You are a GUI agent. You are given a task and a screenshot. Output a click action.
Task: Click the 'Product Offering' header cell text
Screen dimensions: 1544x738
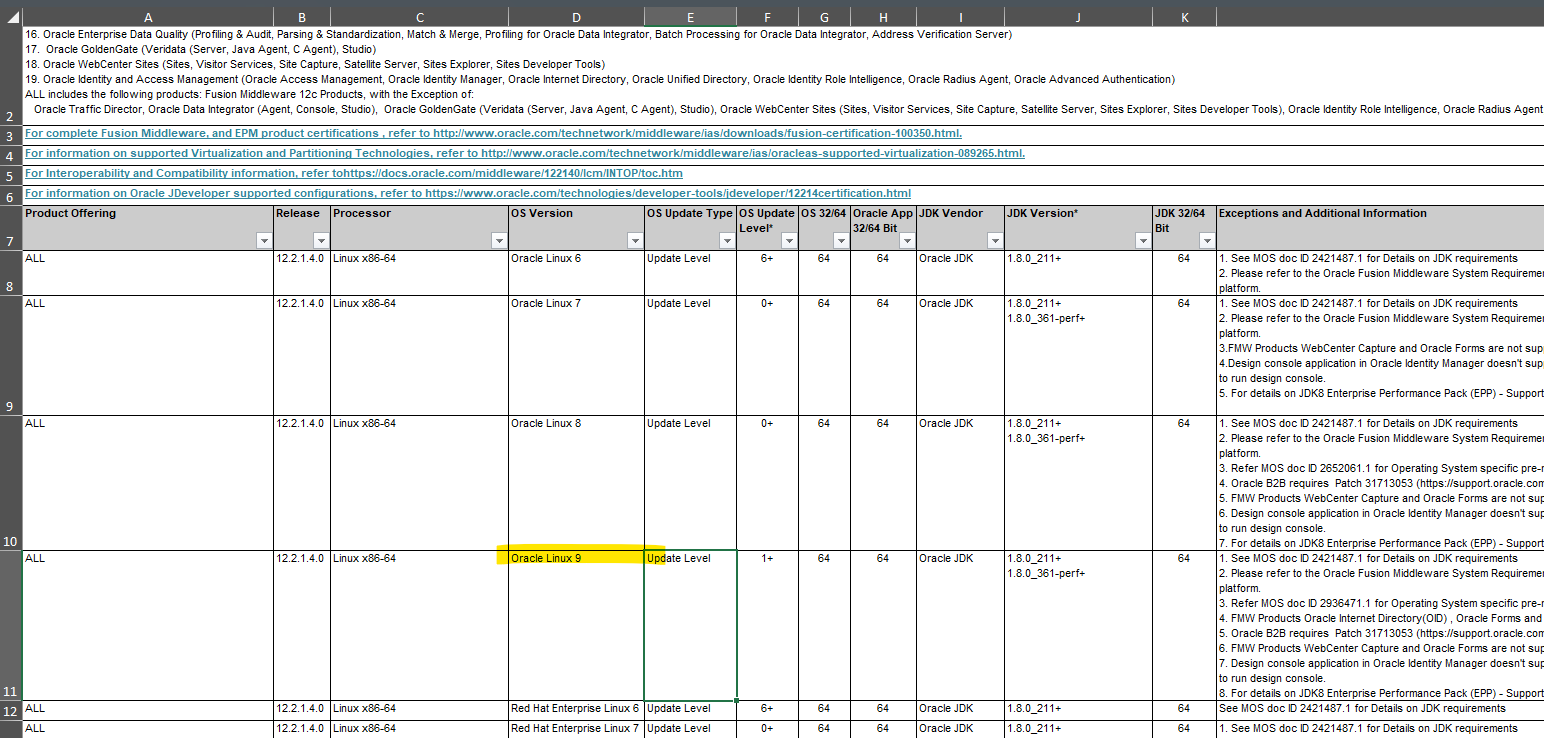point(70,214)
